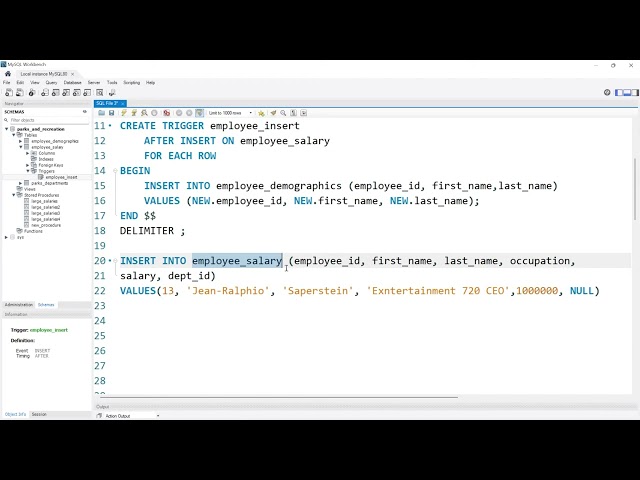
Task: Commit the current transaction
Action: pyautogui.click(x=179, y=113)
